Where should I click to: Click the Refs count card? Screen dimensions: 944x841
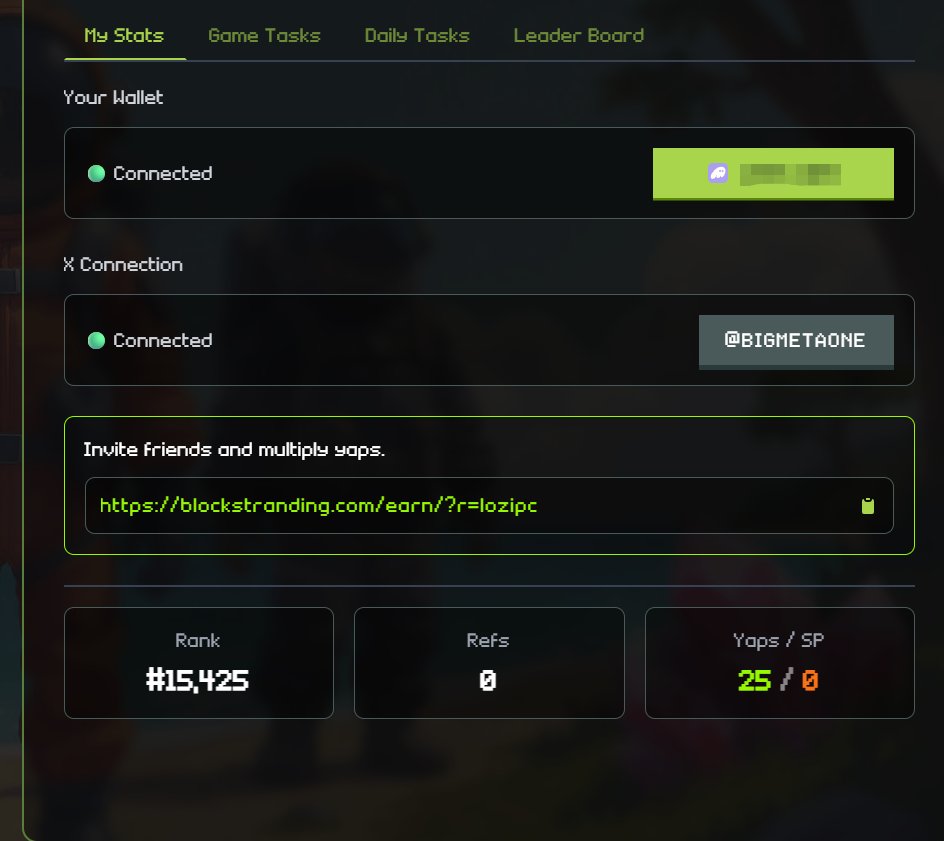click(489, 663)
